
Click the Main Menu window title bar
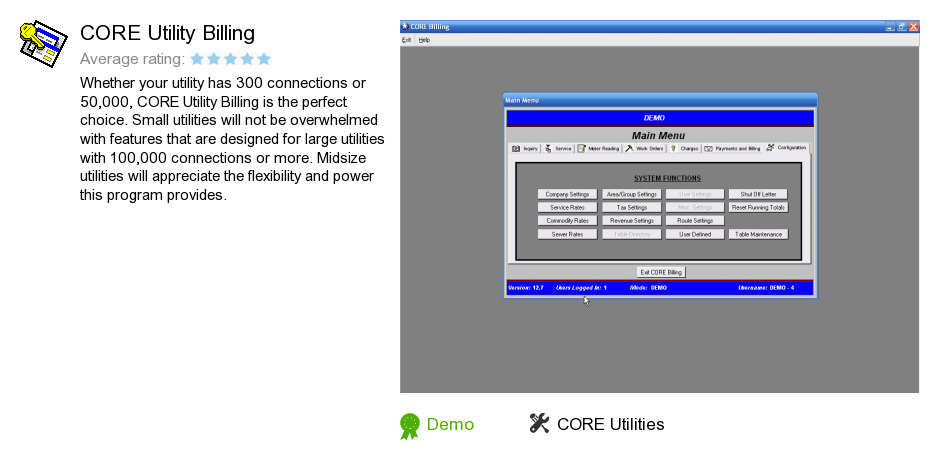coord(660,100)
